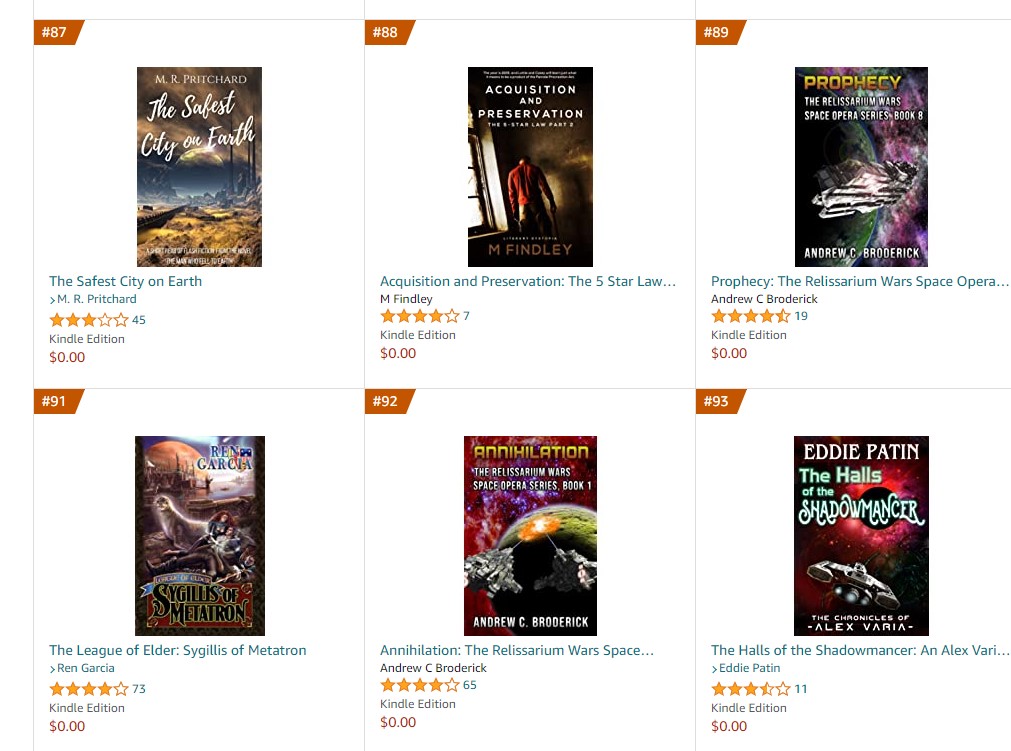View star rating for The Safest City on Earth

[89, 320]
